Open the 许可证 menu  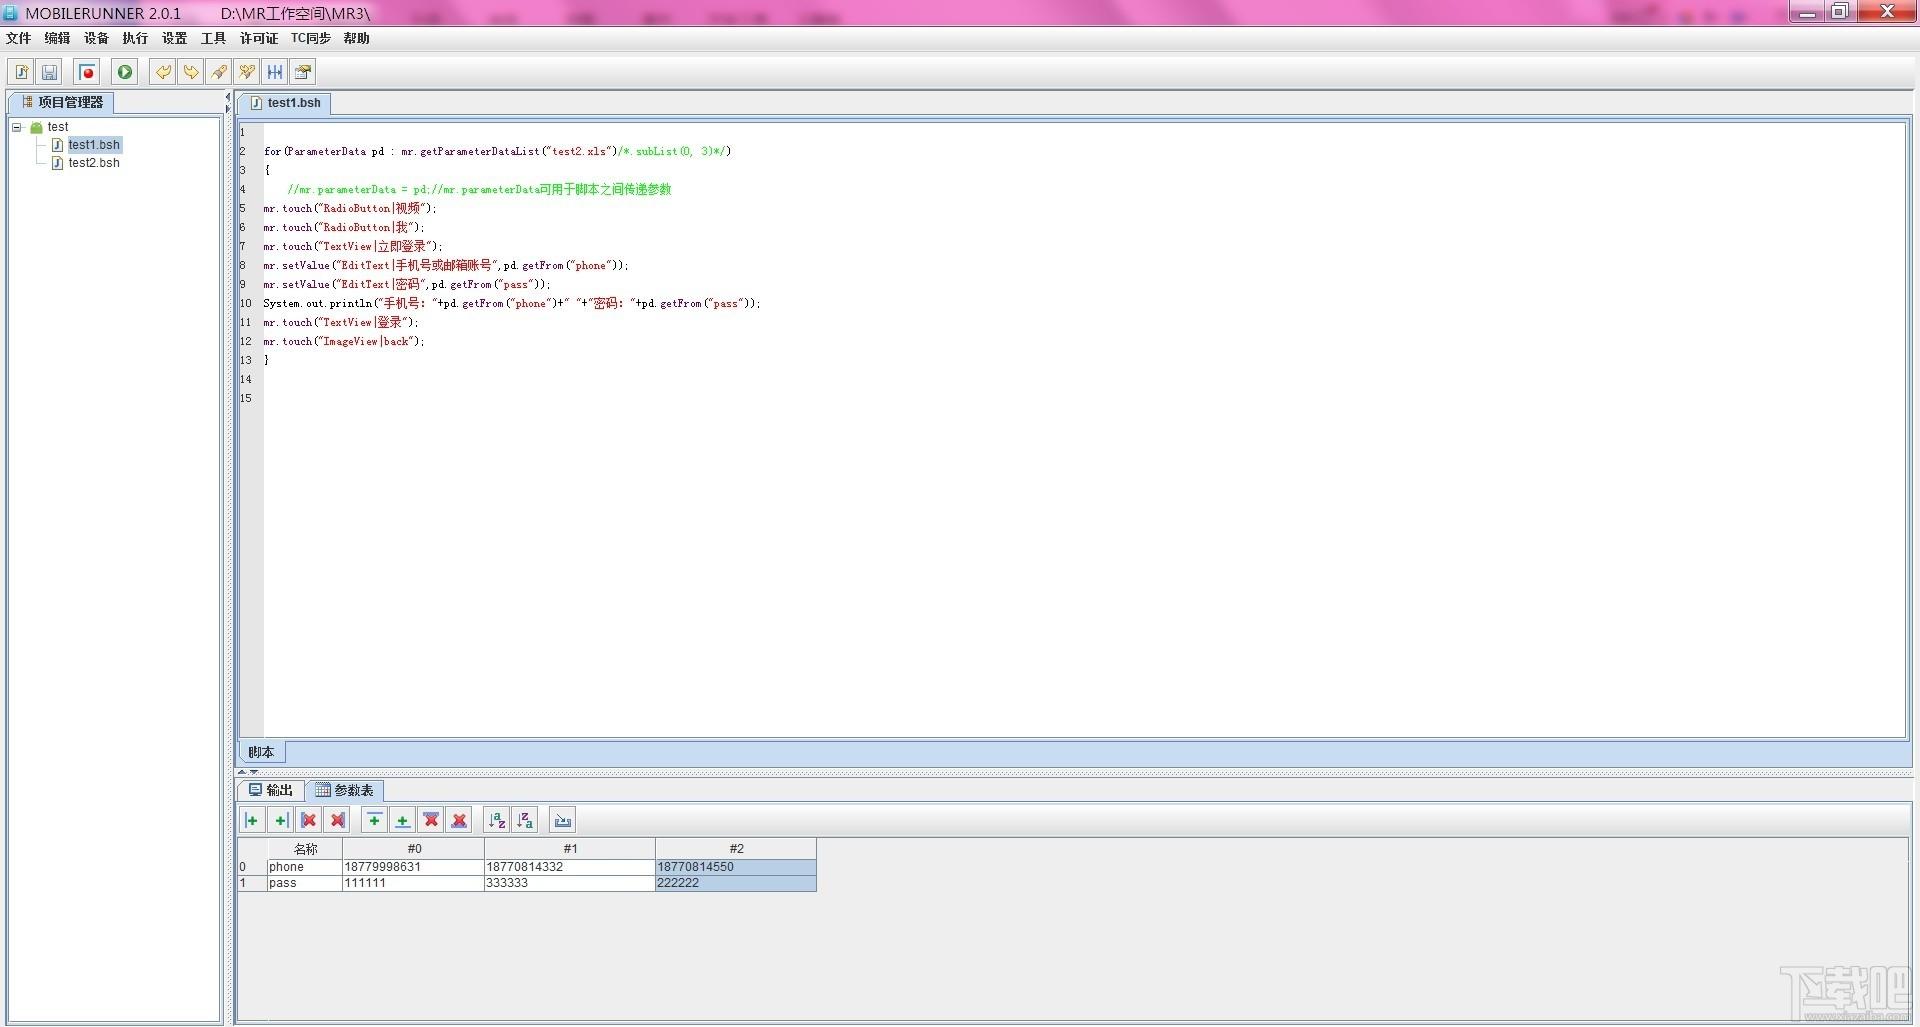[x=259, y=38]
